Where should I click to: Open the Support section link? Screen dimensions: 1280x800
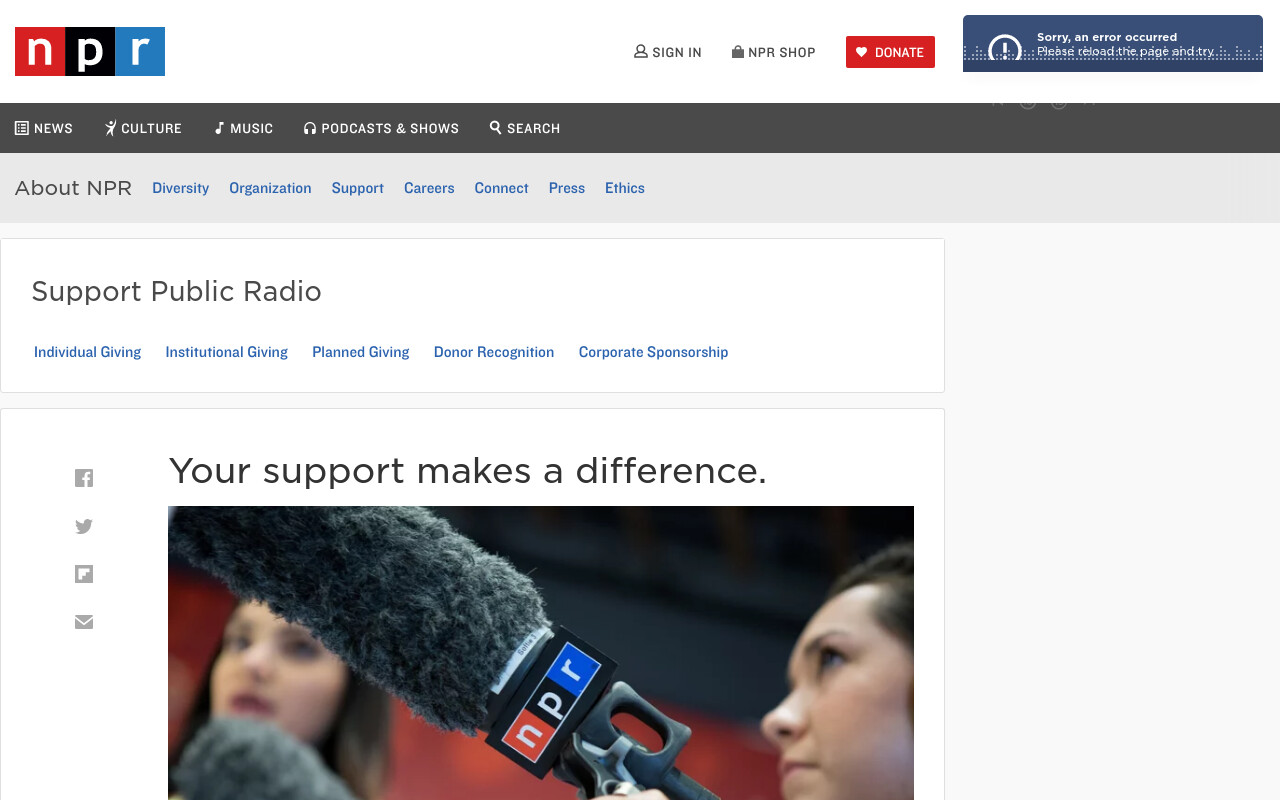pyautogui.click(x=358, y=188)
